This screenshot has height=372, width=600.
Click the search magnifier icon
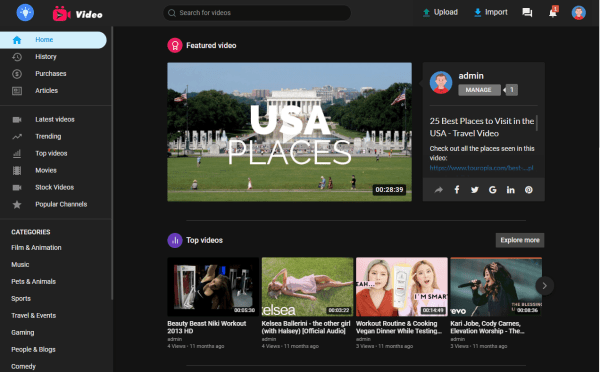tap(172, 13)
